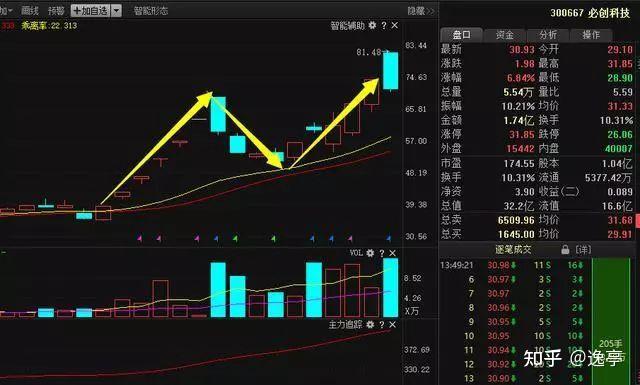640x385 pixels.
Task: Click the 372.69 axis label in 主力追踪
Action: [417, 350]
